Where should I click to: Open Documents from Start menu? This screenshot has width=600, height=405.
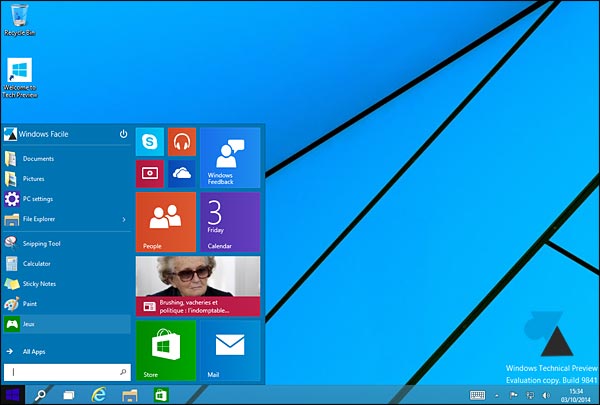coord(67,158)
